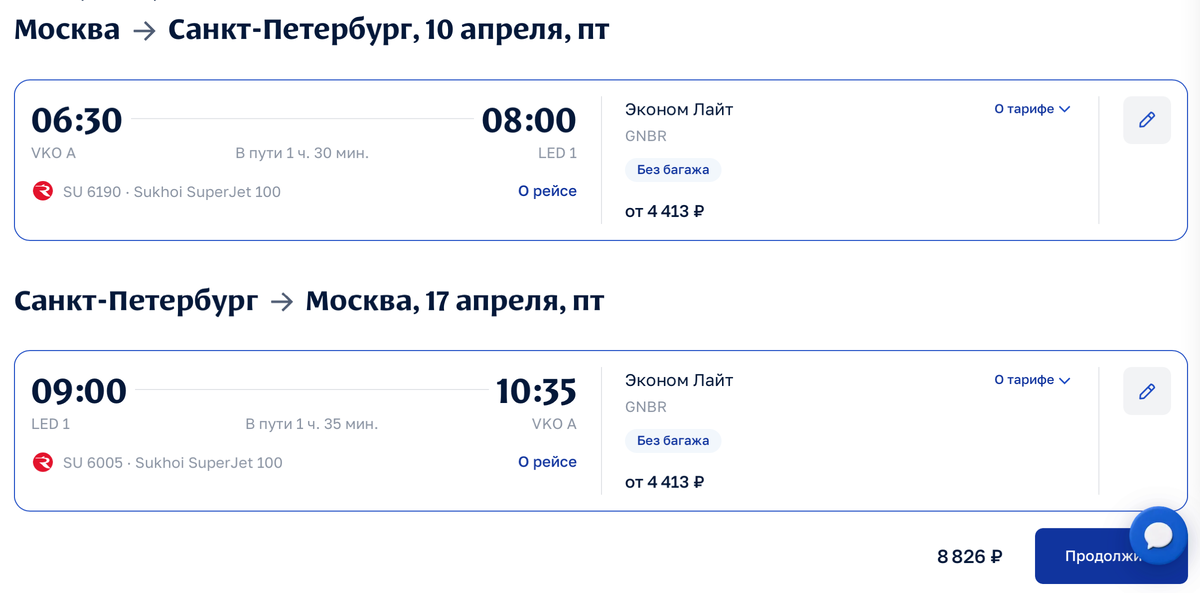
Task: Expand О тарифе for the 06:30 flight
Action: [x=1032, y=109]
